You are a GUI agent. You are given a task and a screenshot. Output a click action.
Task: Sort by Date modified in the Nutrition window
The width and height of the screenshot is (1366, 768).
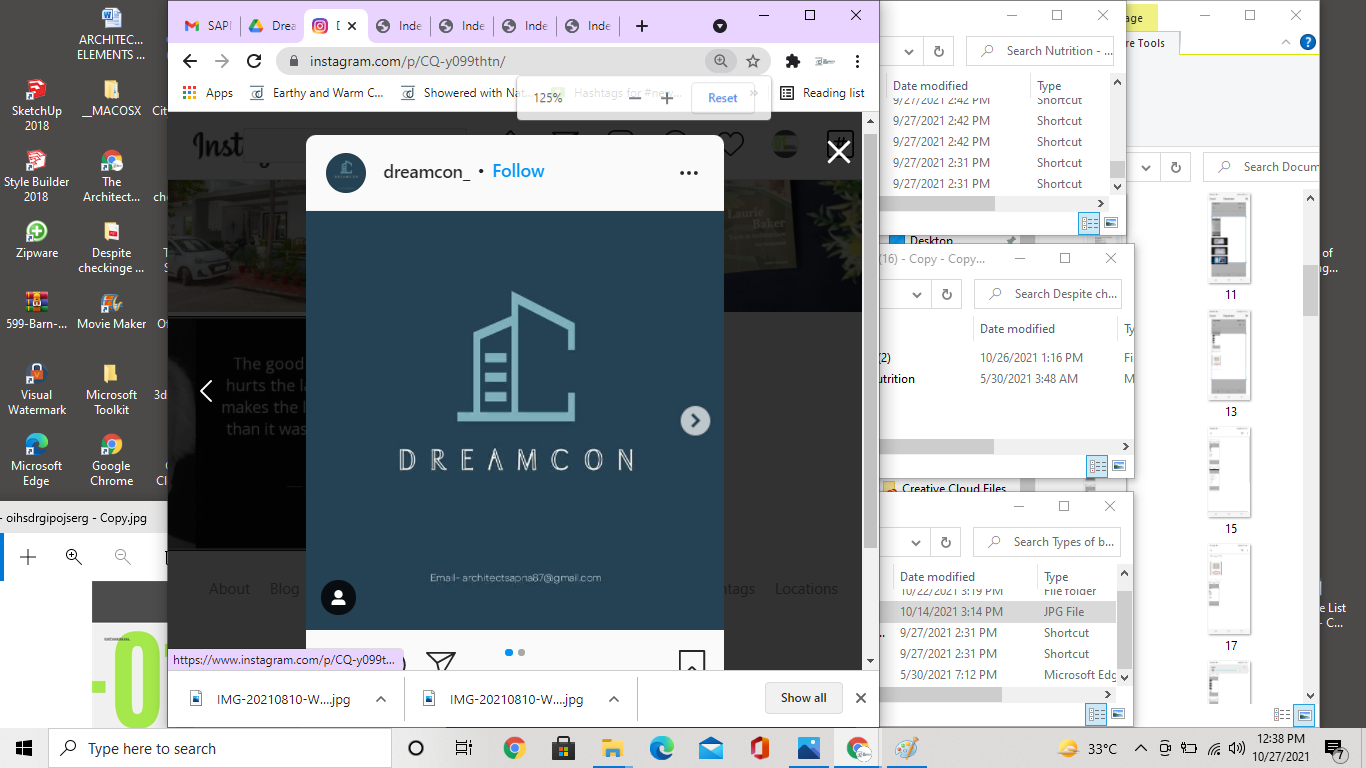pos(930,86)
